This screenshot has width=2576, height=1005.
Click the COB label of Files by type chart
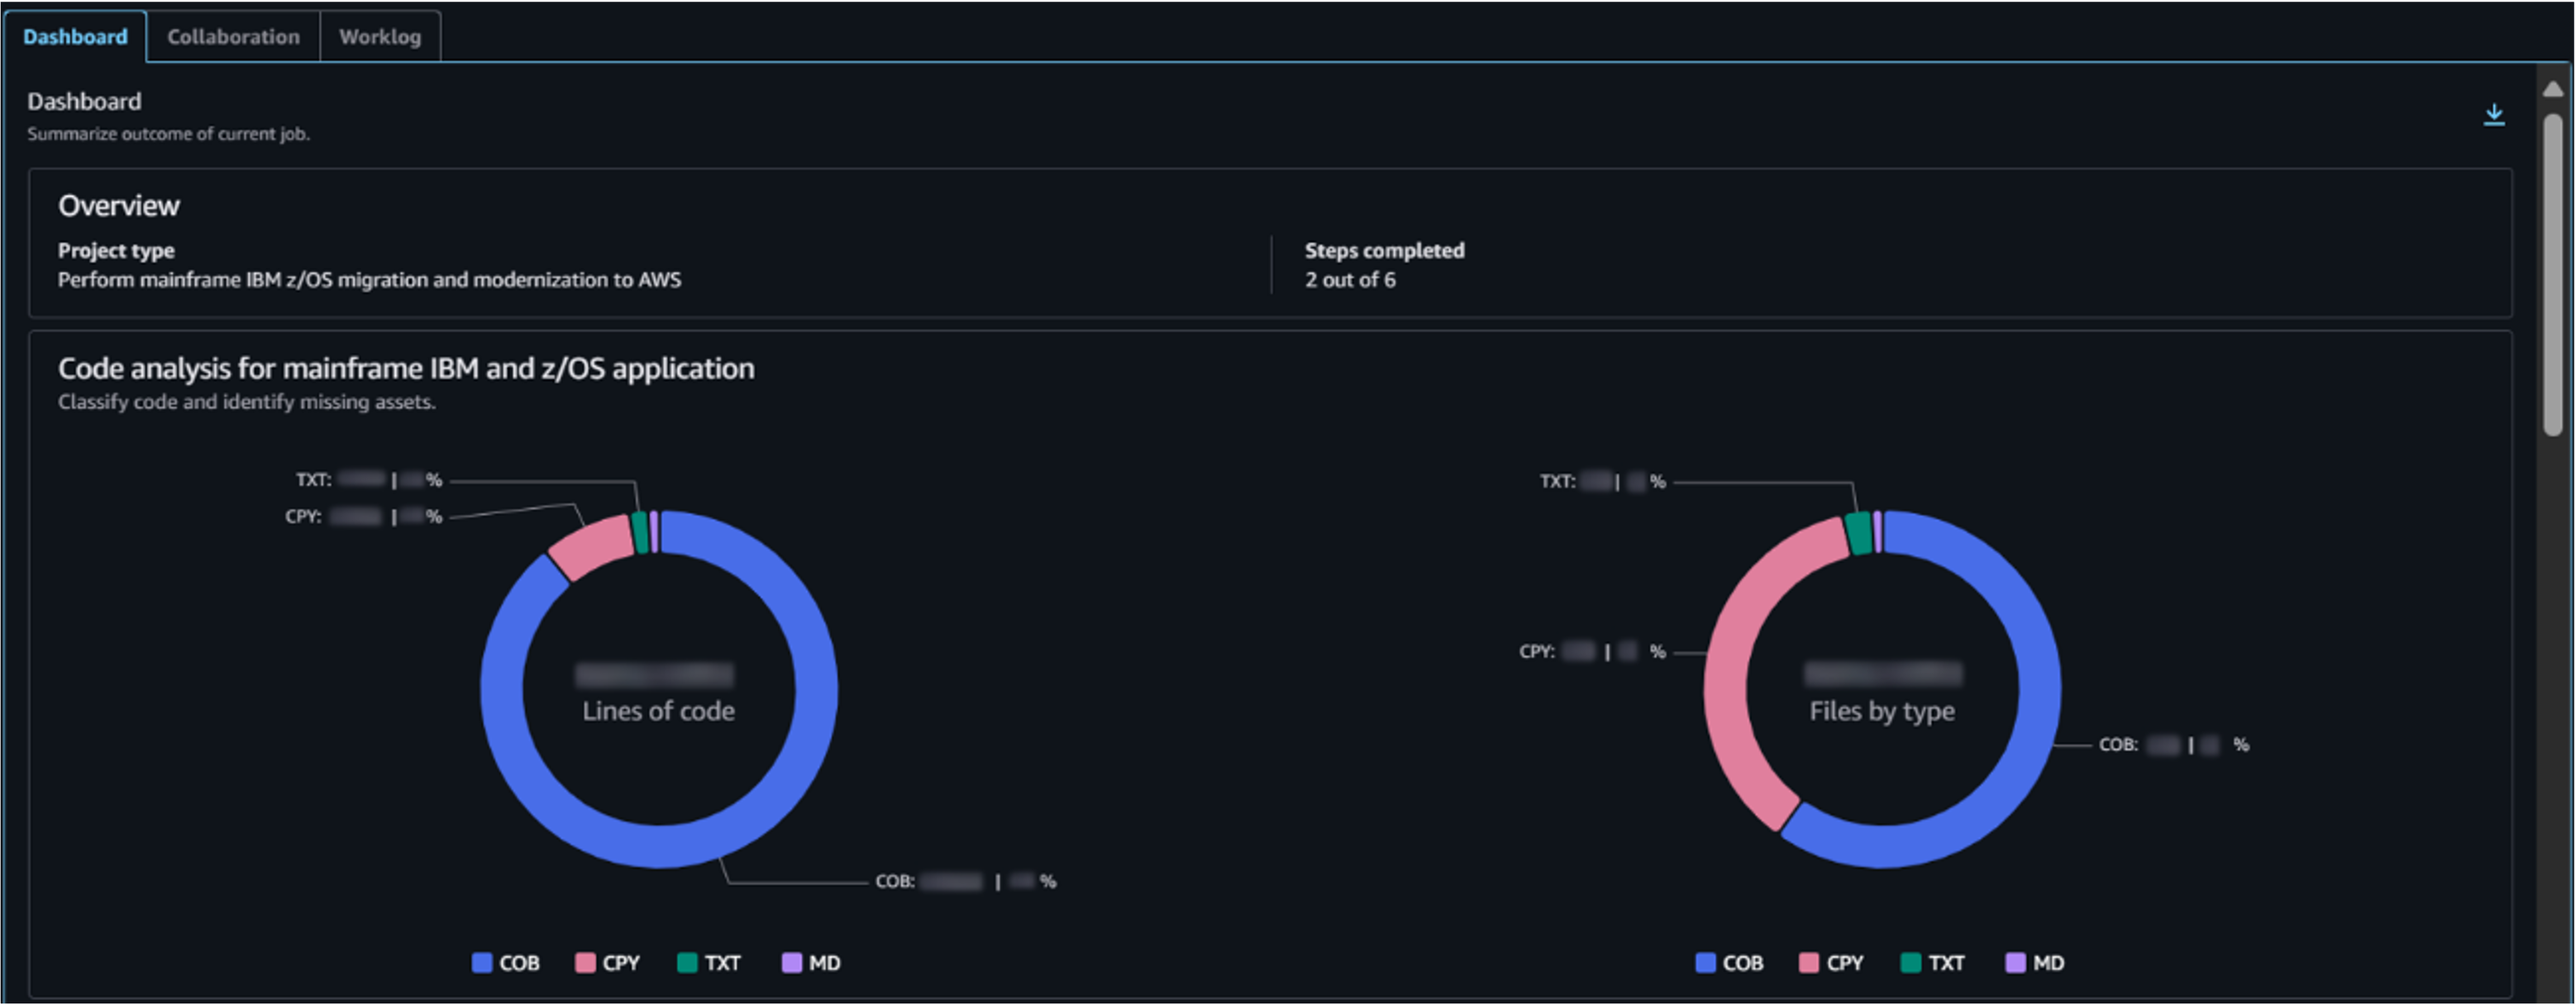tap(2118, 745)
